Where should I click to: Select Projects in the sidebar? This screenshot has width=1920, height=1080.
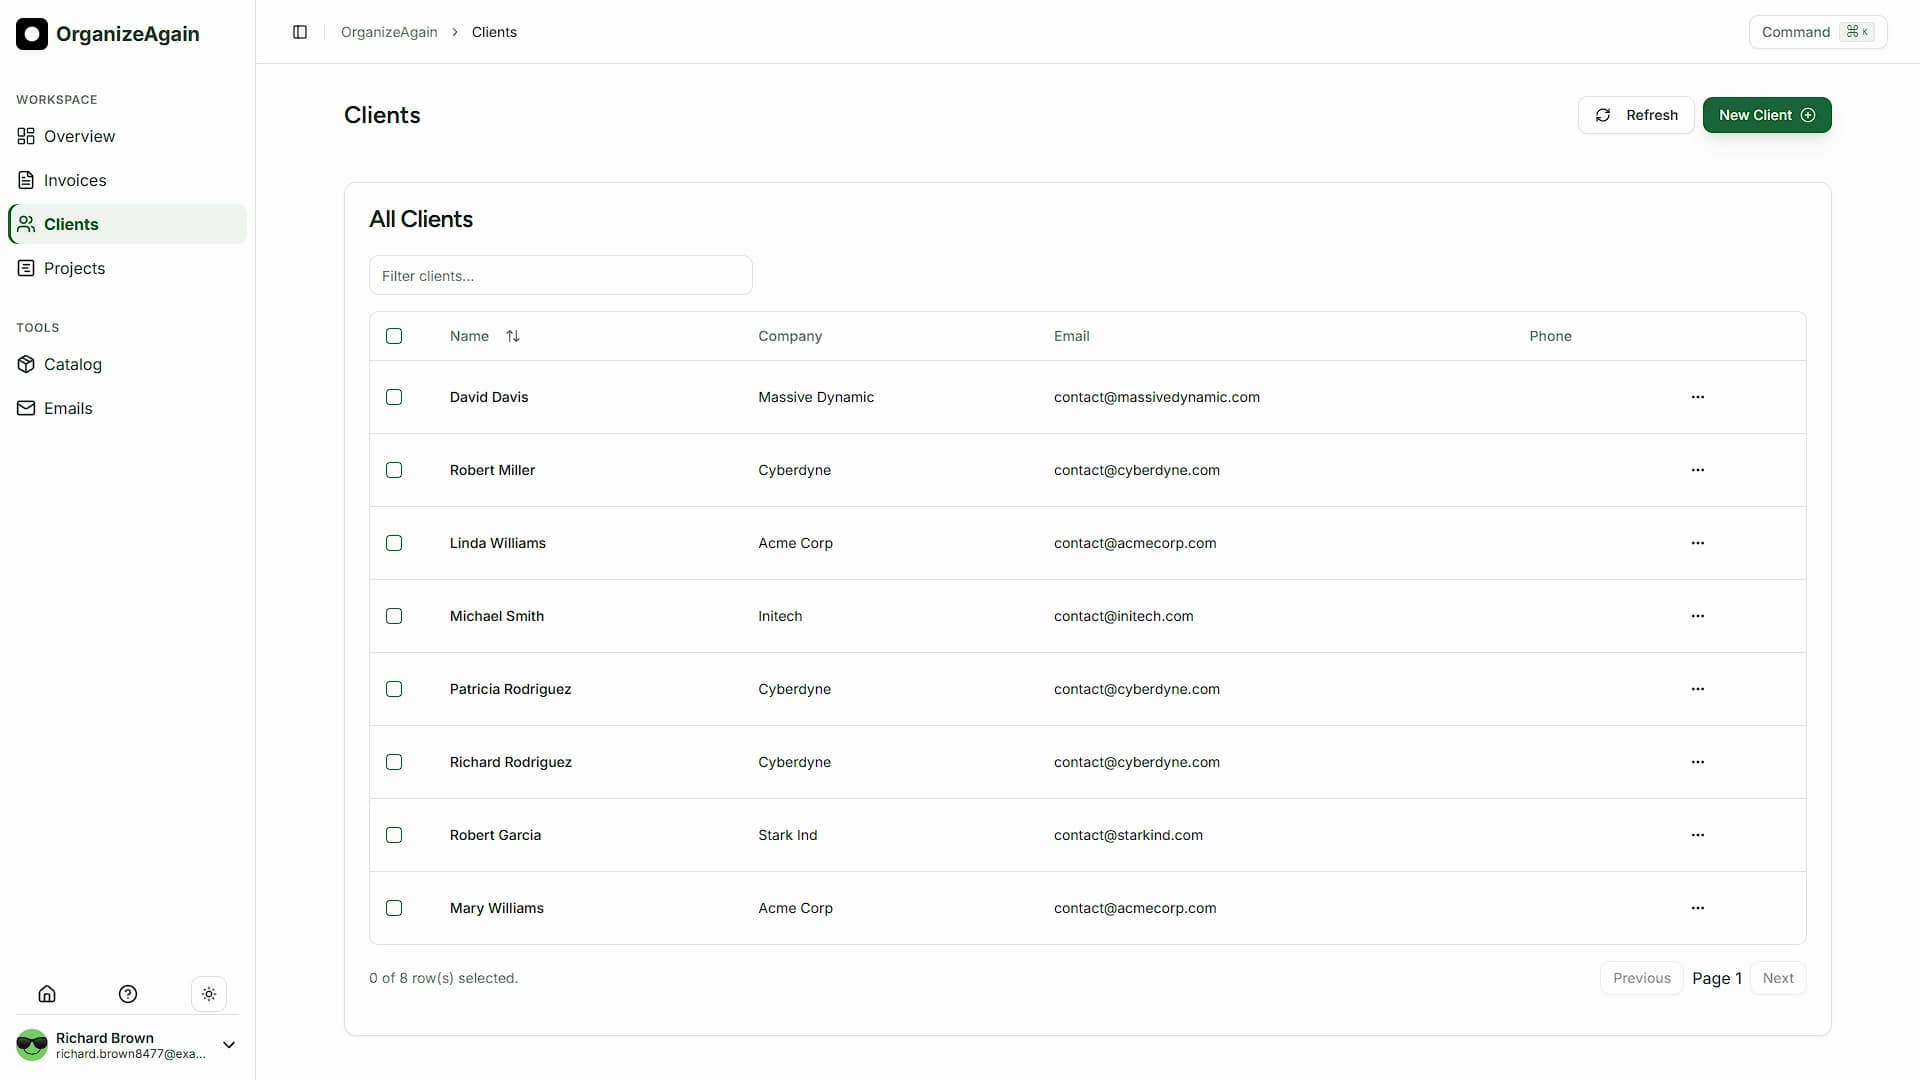tap(74, 268)
